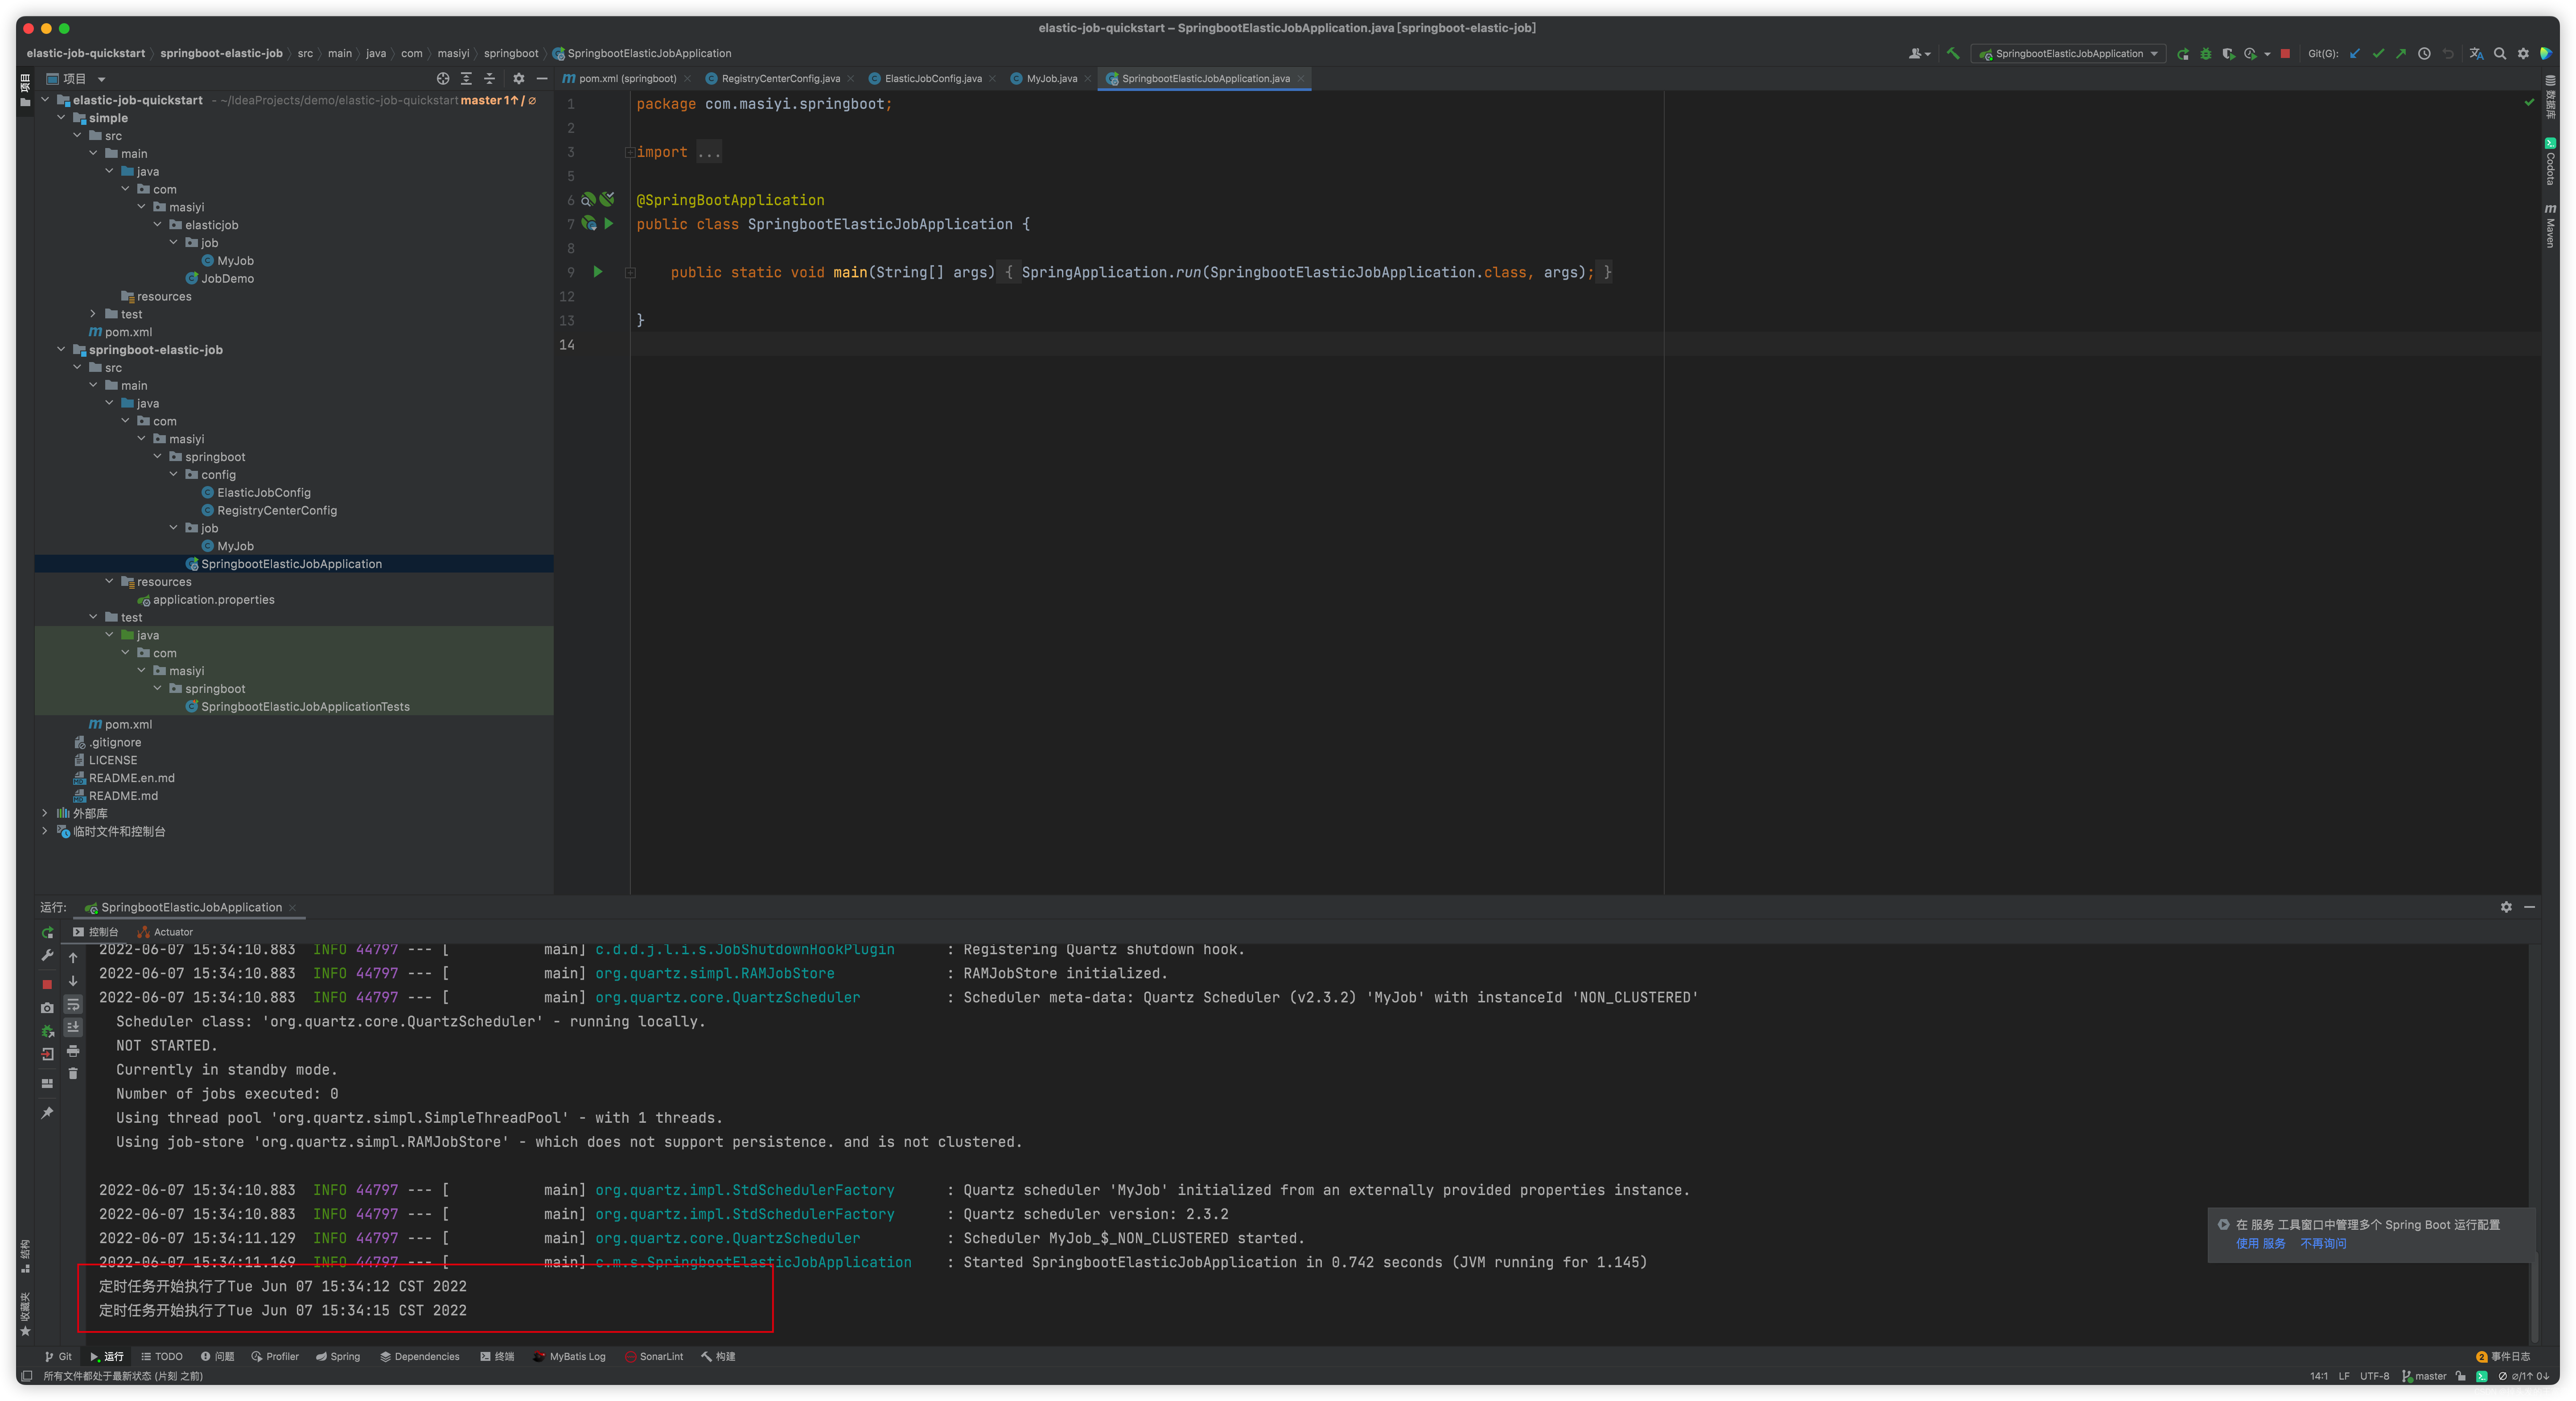2576x1401 pixels.
Task: Click the 使用 服务 link in notification
Action: click(2260, 1244)
